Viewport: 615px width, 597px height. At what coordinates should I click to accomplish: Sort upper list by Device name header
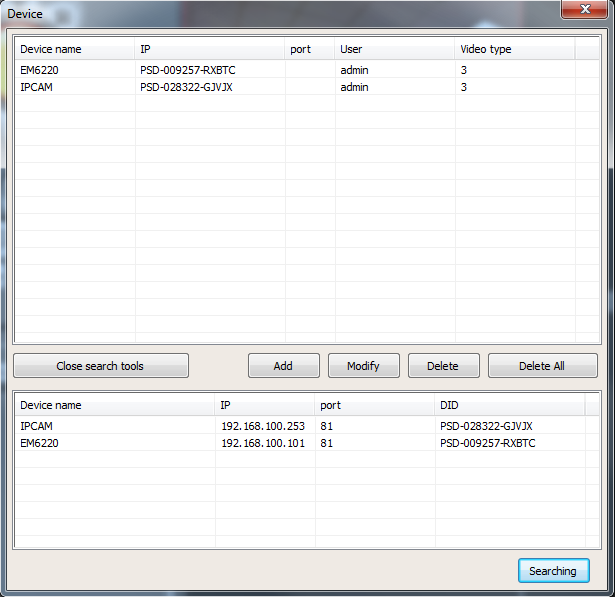[x=75, y=49]
